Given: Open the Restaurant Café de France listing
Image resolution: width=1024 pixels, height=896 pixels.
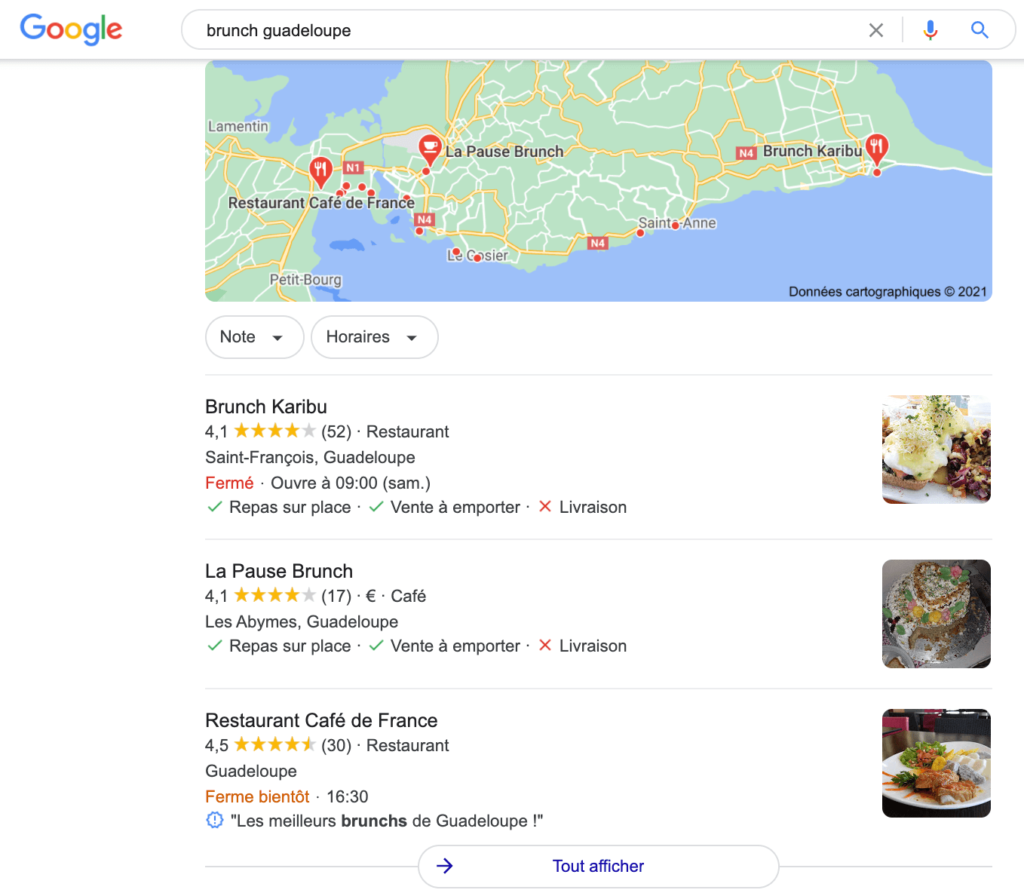Looking at the screenshot, I should click(x=321, y=720).
